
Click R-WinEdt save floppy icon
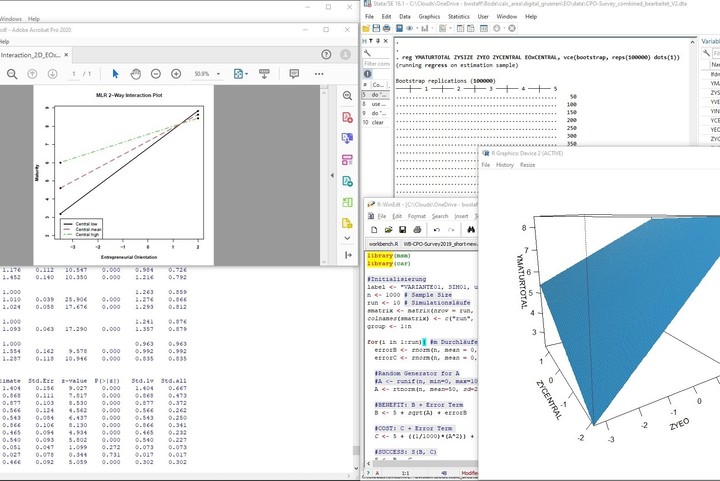(x=402, y=229)
